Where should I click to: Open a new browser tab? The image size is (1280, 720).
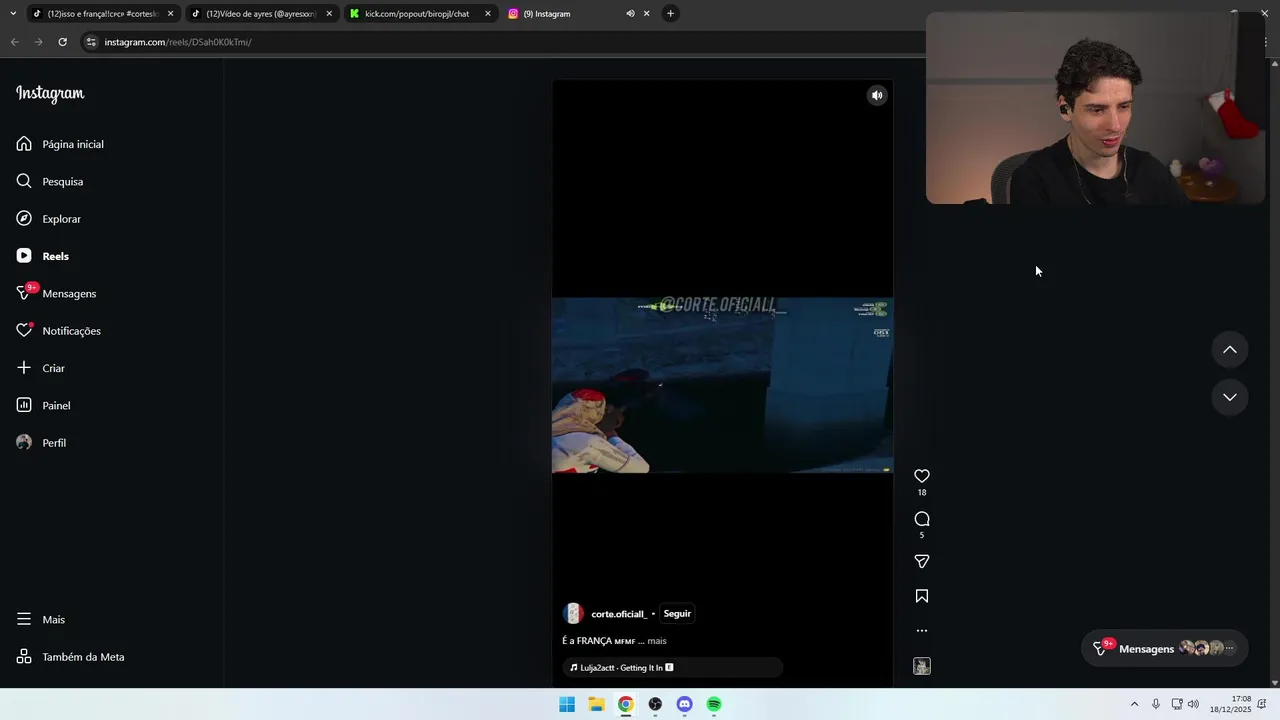671,14
